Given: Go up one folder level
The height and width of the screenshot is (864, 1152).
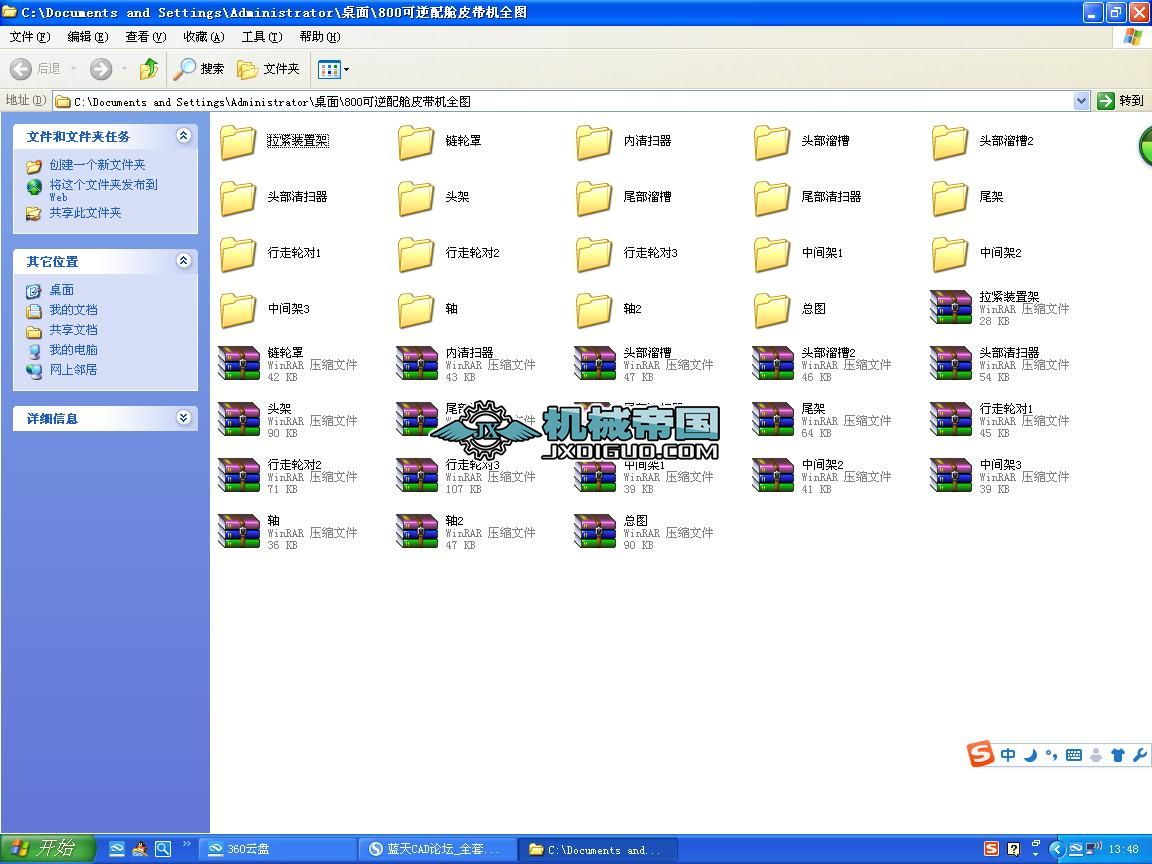Looking at the screenshot, I should point(149,69).
